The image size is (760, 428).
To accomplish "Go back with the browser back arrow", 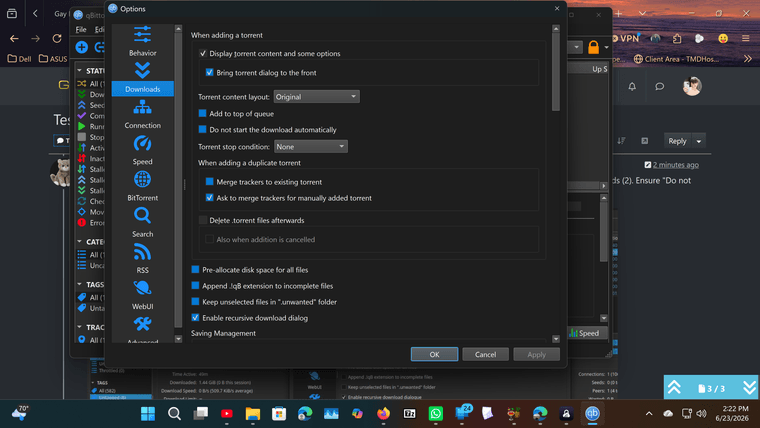I will coord(14,38).
